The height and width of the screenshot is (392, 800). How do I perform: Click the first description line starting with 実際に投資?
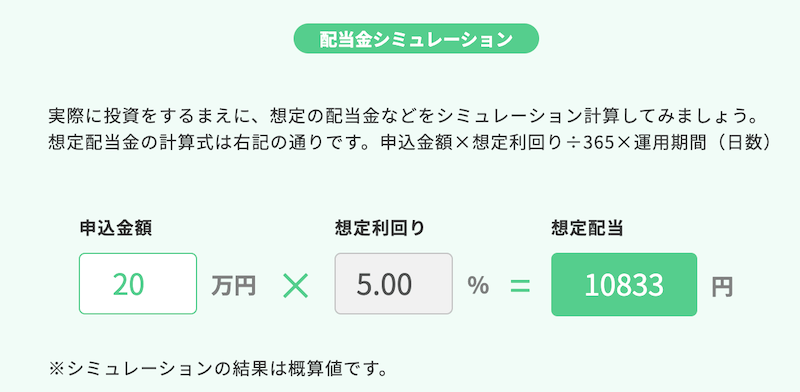pos(402,115)
